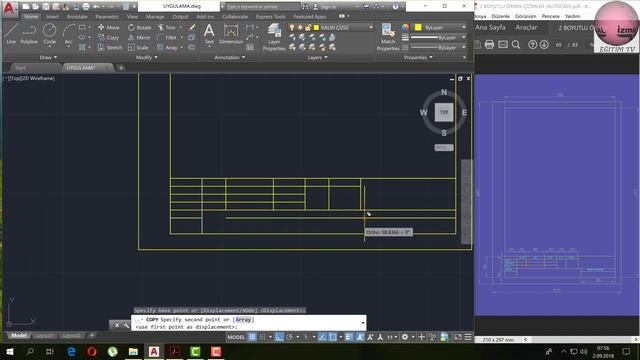Click the Stretch tool
Viewport: 640px width, 360px height.
110,47
